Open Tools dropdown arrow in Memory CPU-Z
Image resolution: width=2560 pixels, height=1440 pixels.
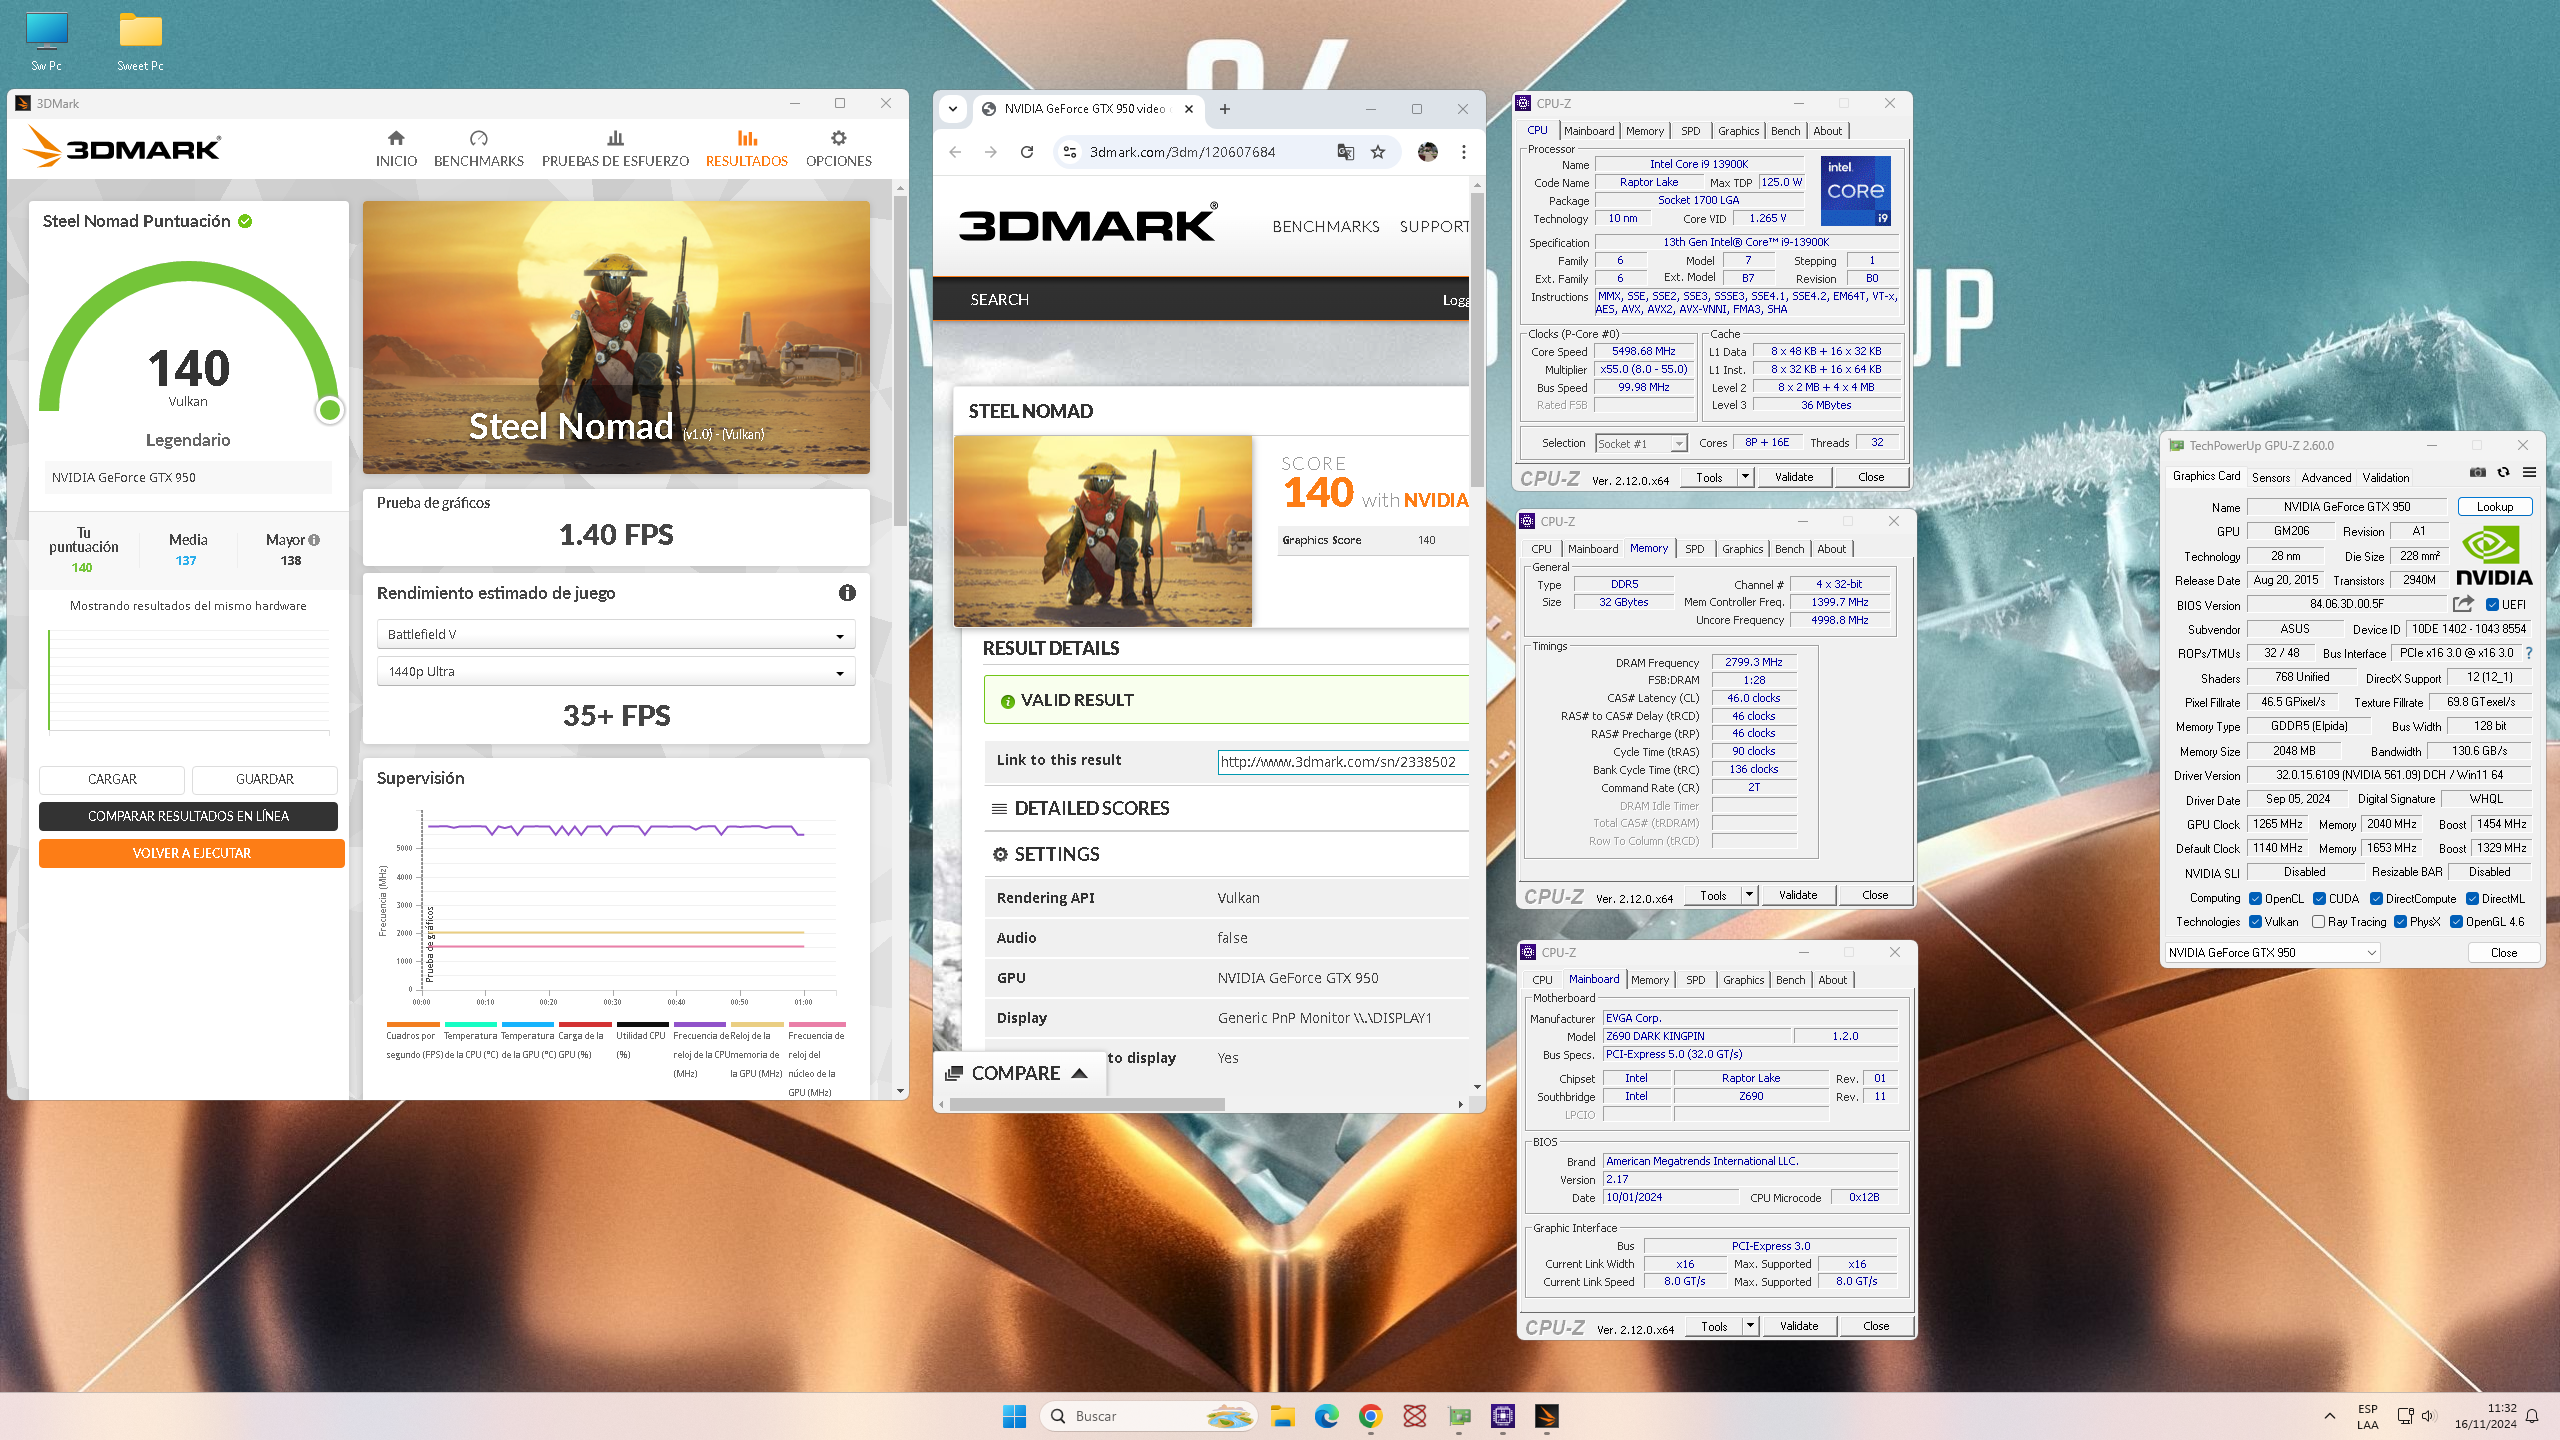pos(1750,895)
